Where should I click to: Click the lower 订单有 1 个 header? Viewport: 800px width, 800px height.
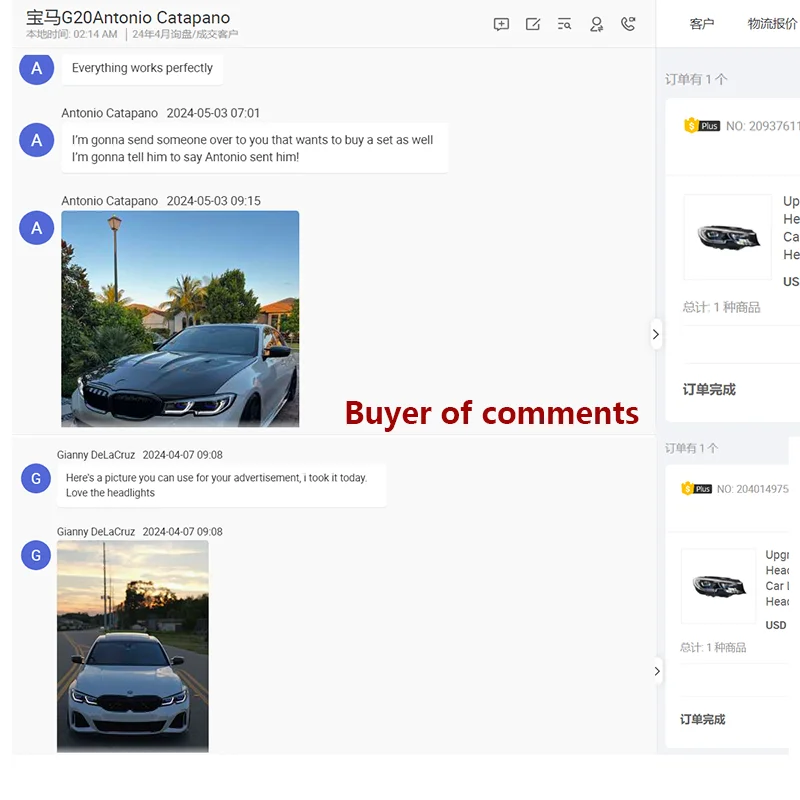pos(691,448)
